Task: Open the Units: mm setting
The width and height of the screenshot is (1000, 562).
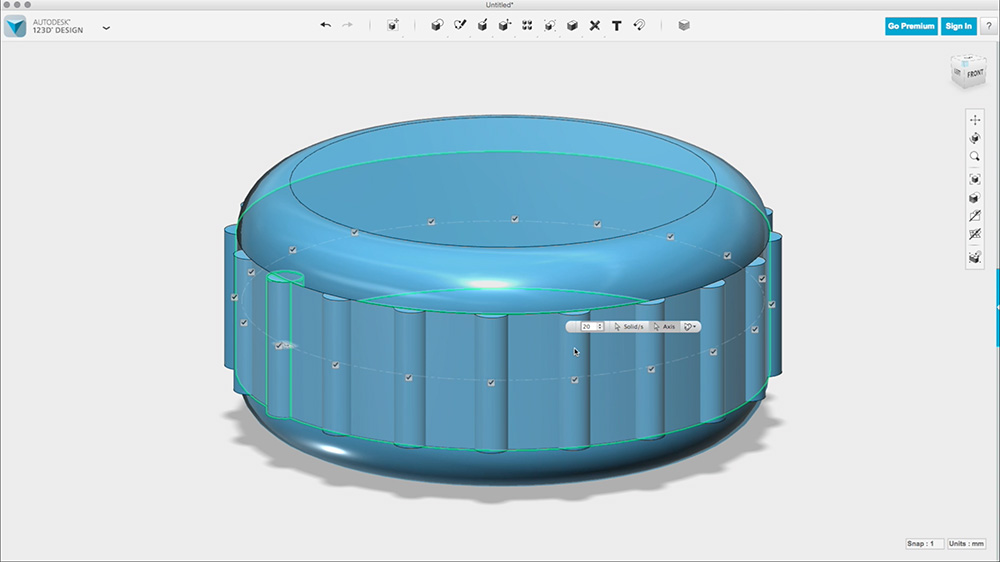Action: pos(966,544)
